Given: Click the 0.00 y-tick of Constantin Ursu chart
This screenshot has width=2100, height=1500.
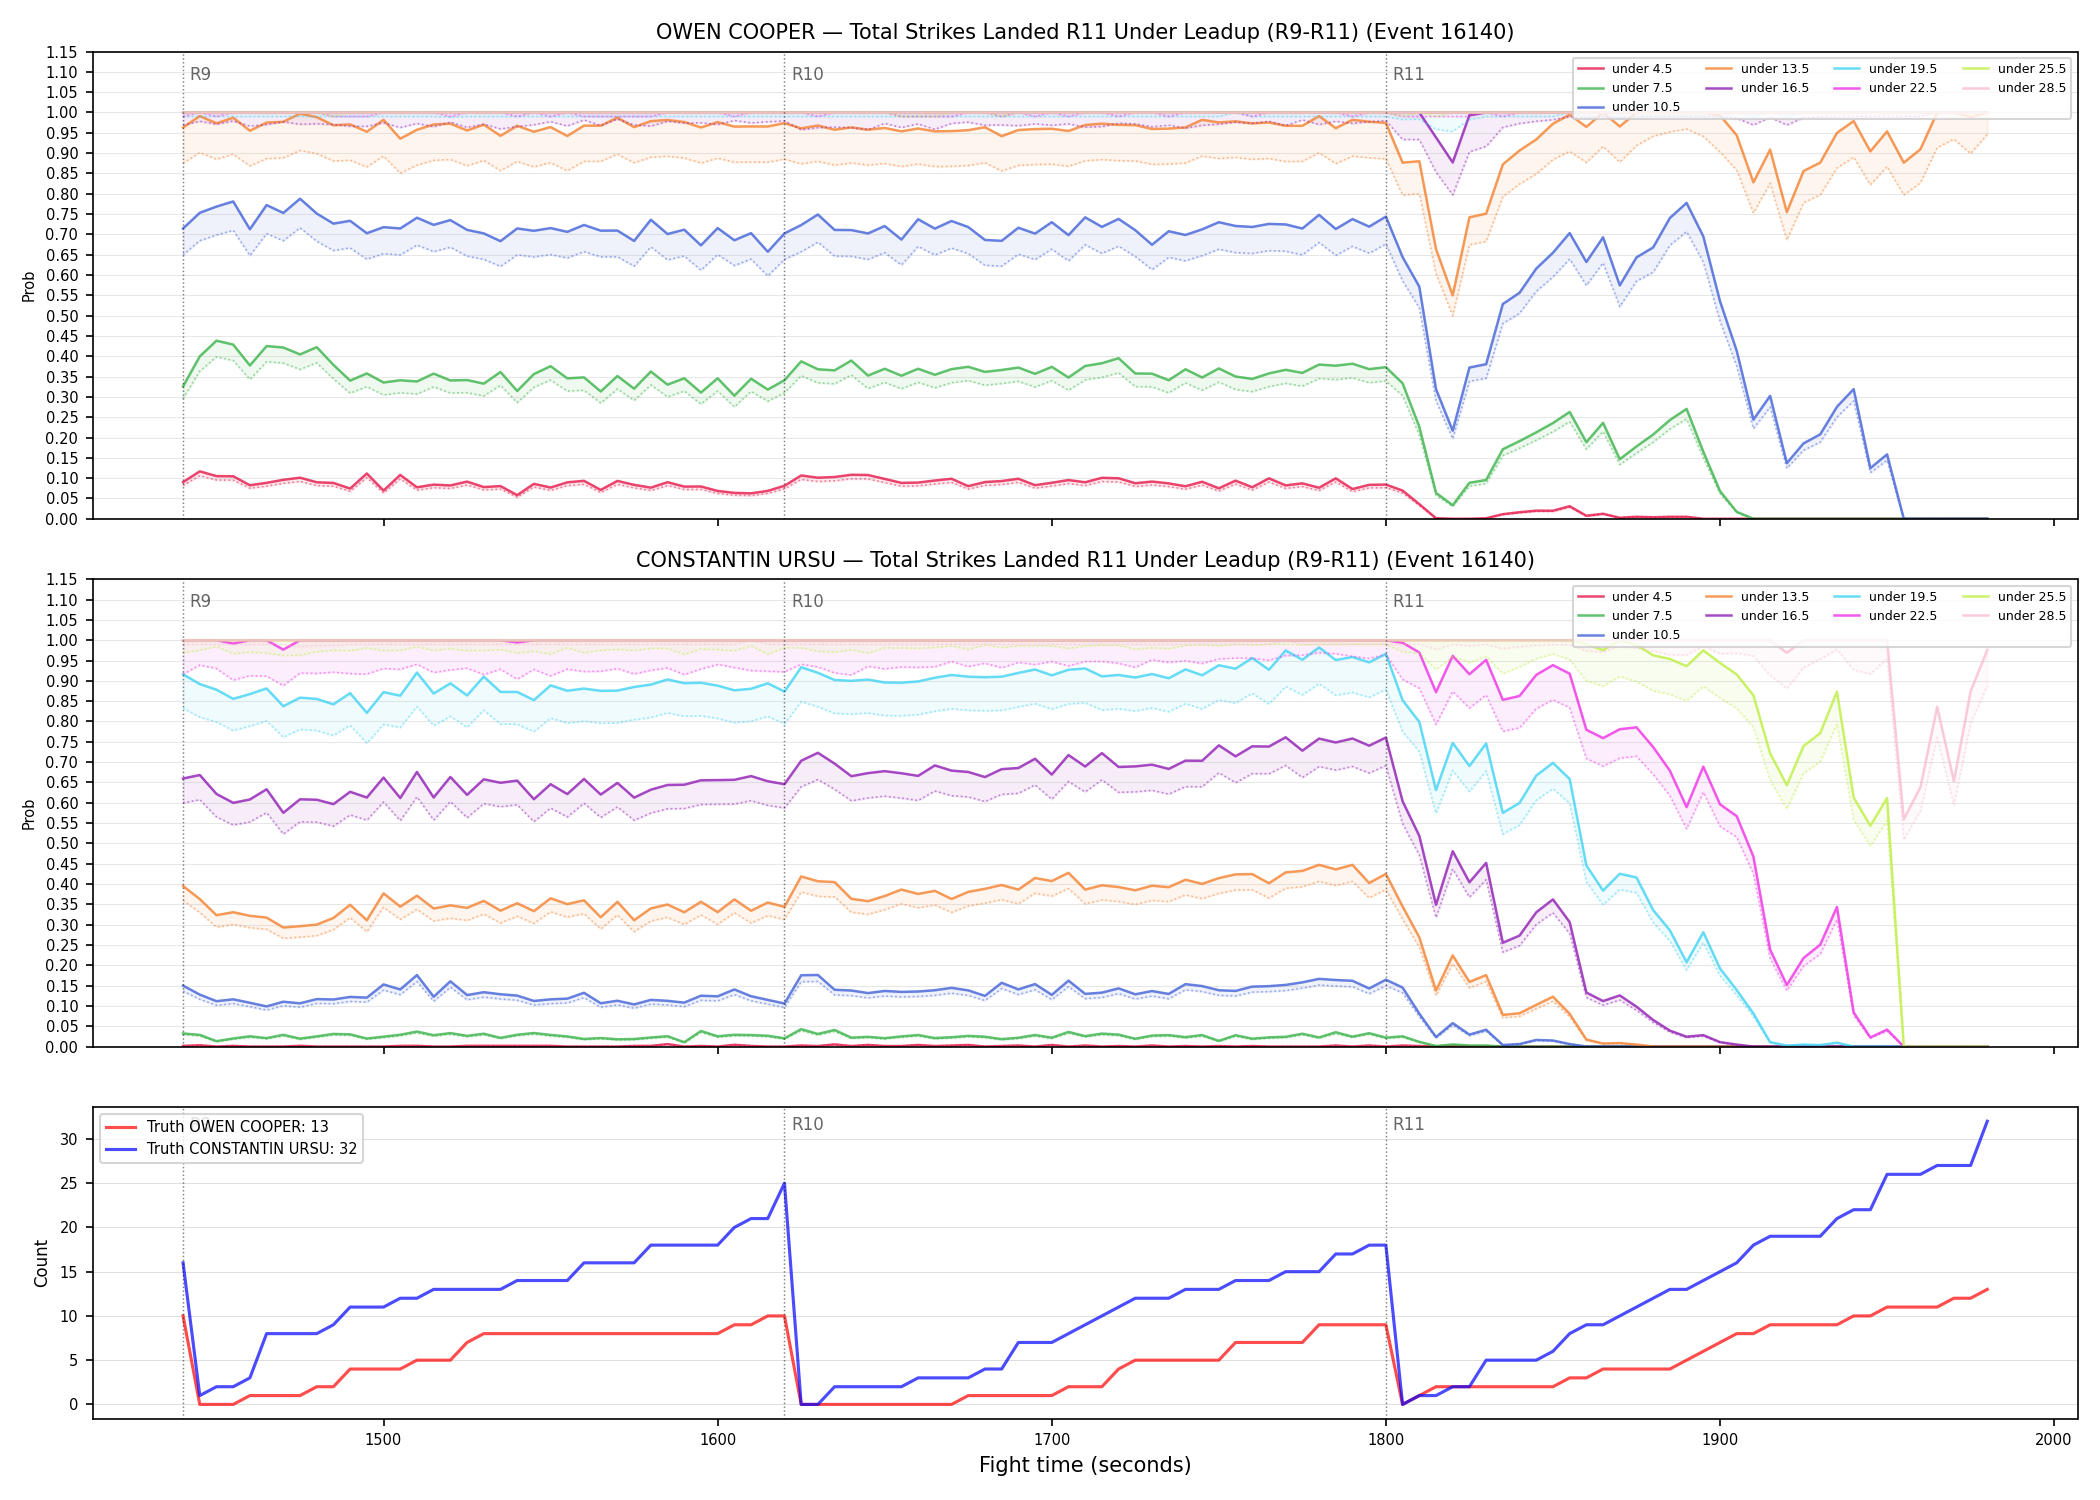Looking at the screenshot, I should point(62,1047).
